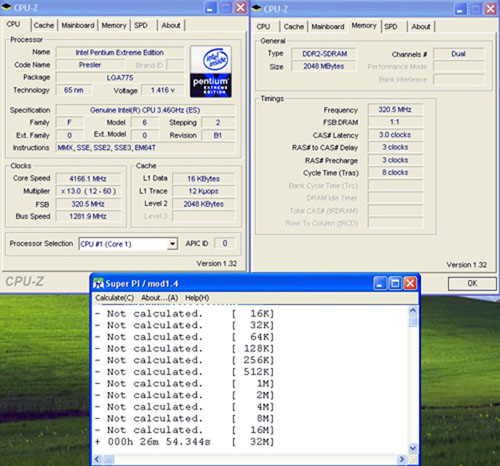
Task: Click Multiplier value x 13.0 (12 - 60)
Action: [88, 191]
